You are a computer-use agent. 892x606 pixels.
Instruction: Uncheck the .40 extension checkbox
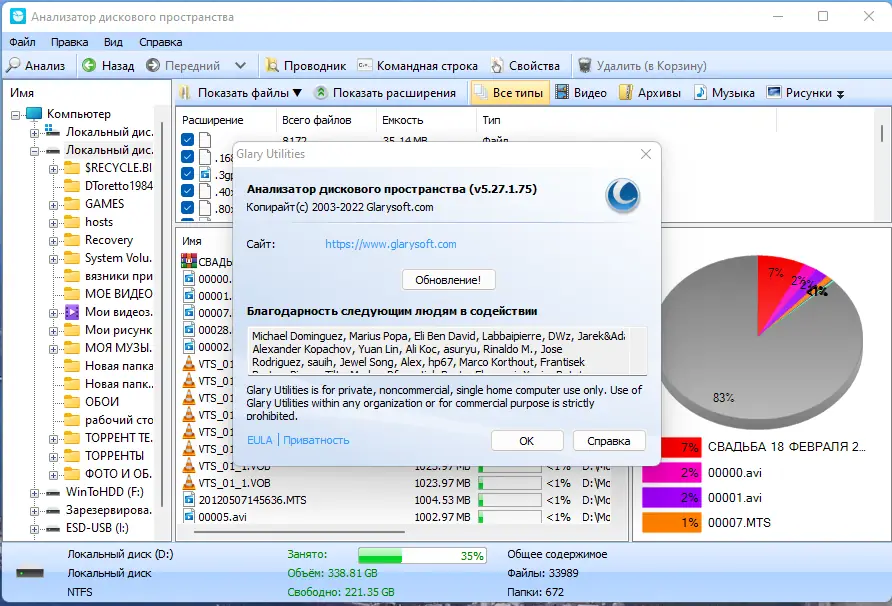[x=187, y=191]
